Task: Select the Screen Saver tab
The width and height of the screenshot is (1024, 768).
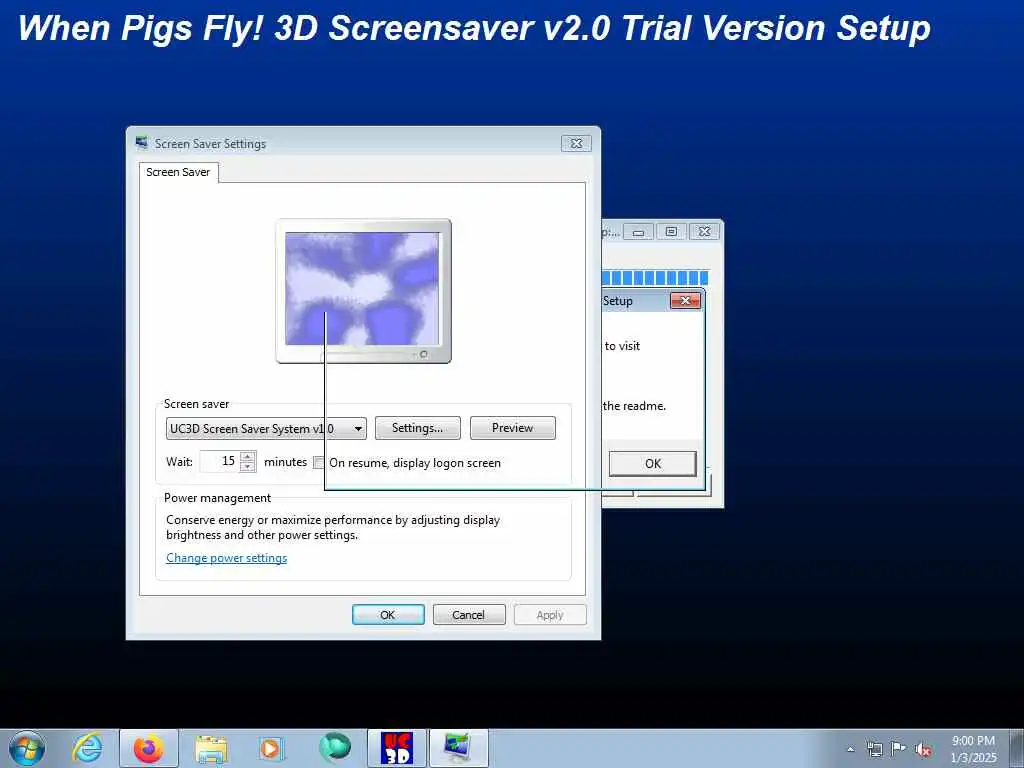Action: click(x=178, y=172)
